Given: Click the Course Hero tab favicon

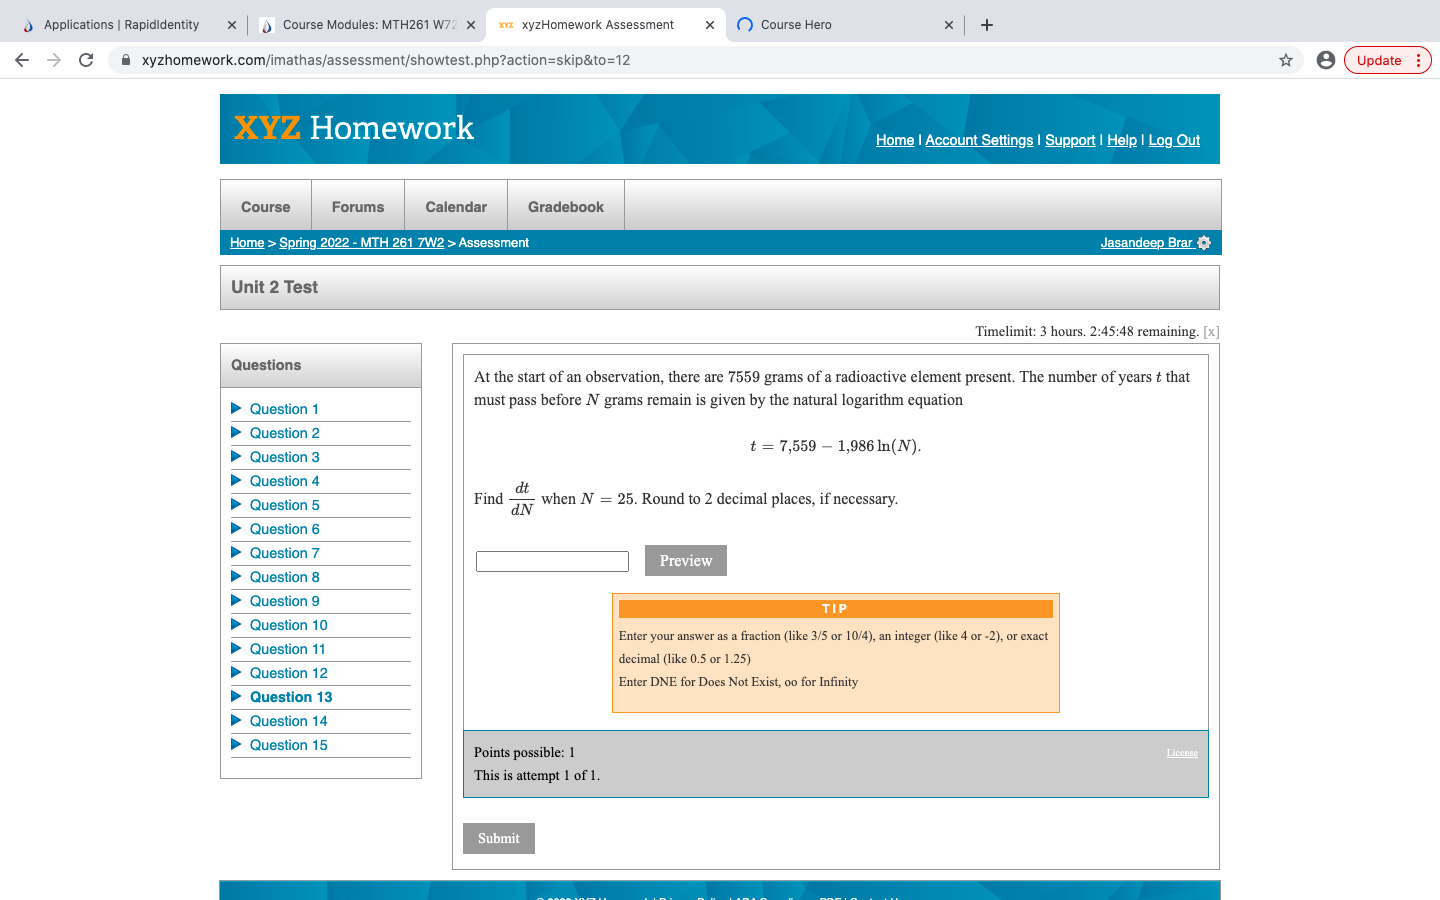Looking at the screenshot, I should click(x=746, y=24).
